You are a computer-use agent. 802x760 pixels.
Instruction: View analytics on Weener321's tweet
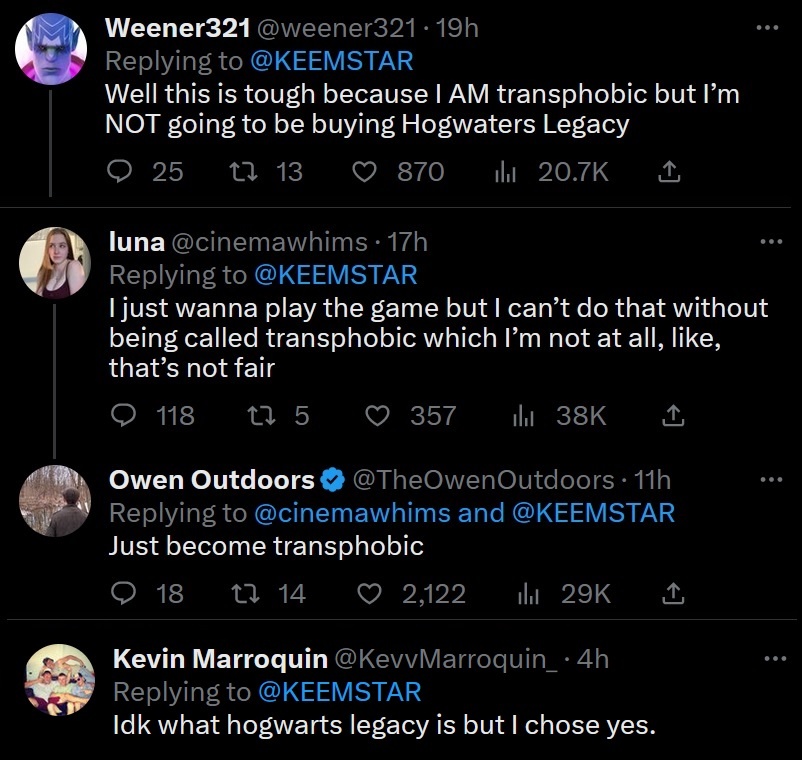pyautogui.click(x=506, y=172)
